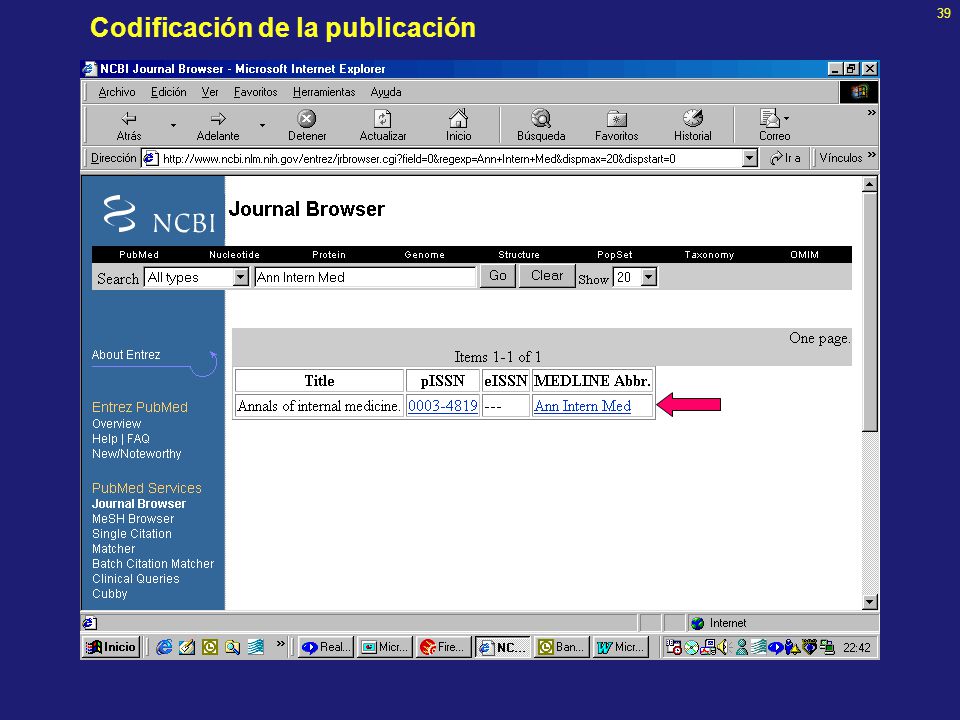Expand the toolbar overflow chevron next to Correo
Viewport: 960px width, 720px height.
pos(872,113)
